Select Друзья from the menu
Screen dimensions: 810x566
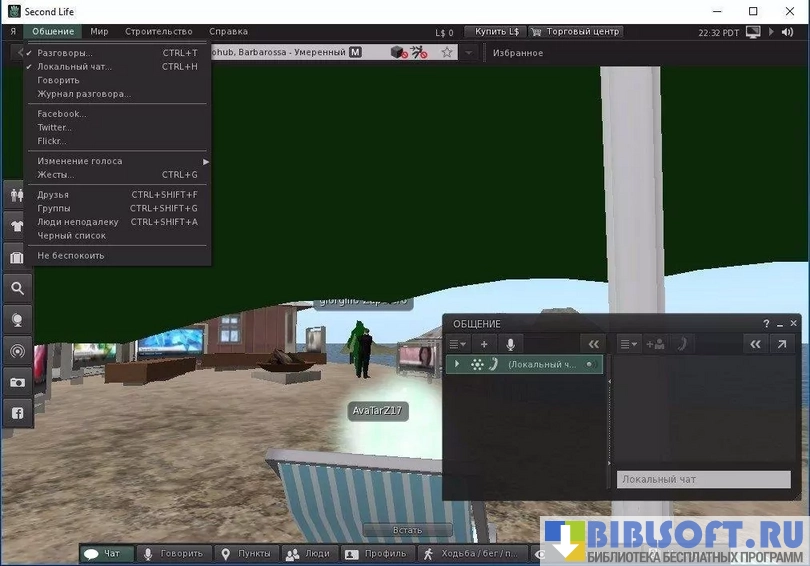53,195
